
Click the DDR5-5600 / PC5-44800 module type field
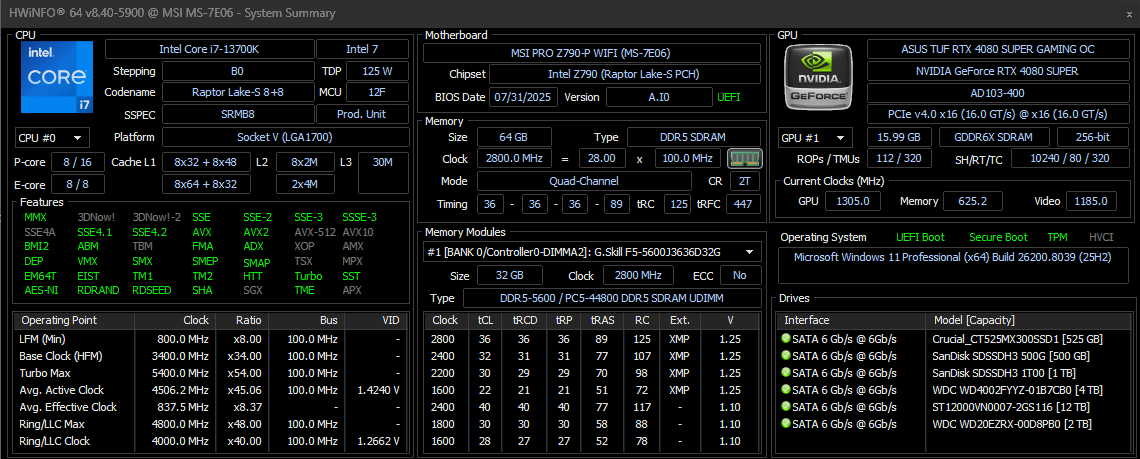point(611,298)
